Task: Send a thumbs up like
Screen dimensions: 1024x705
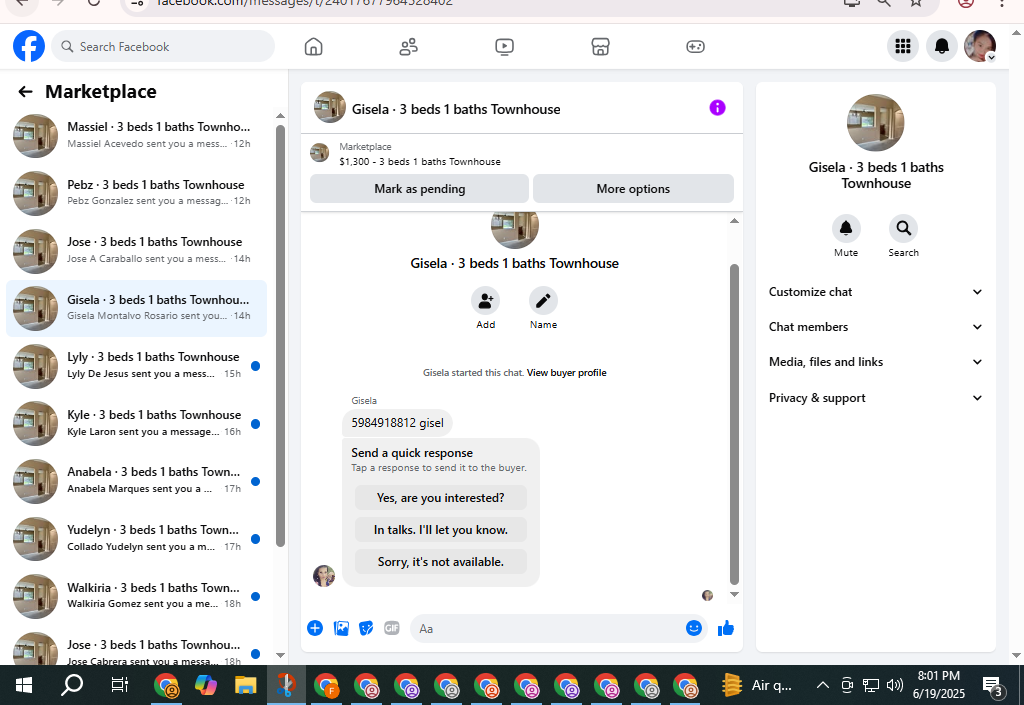Action: click(x=726, y=628)
